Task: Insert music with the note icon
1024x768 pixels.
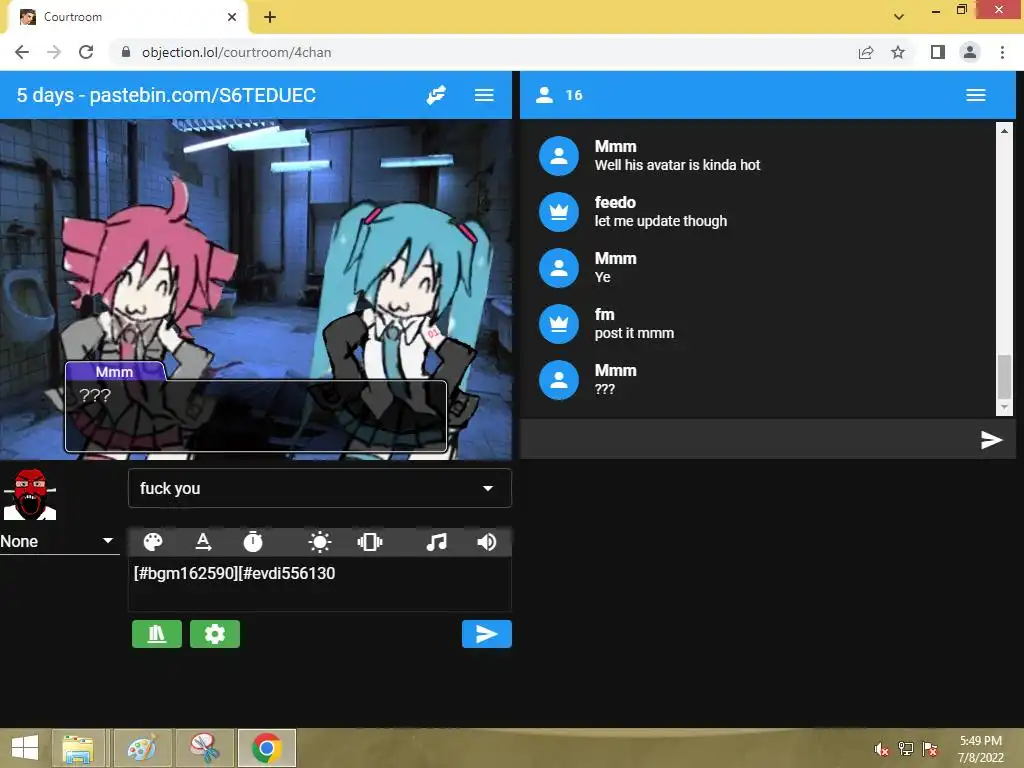Action: click(436, 542)
